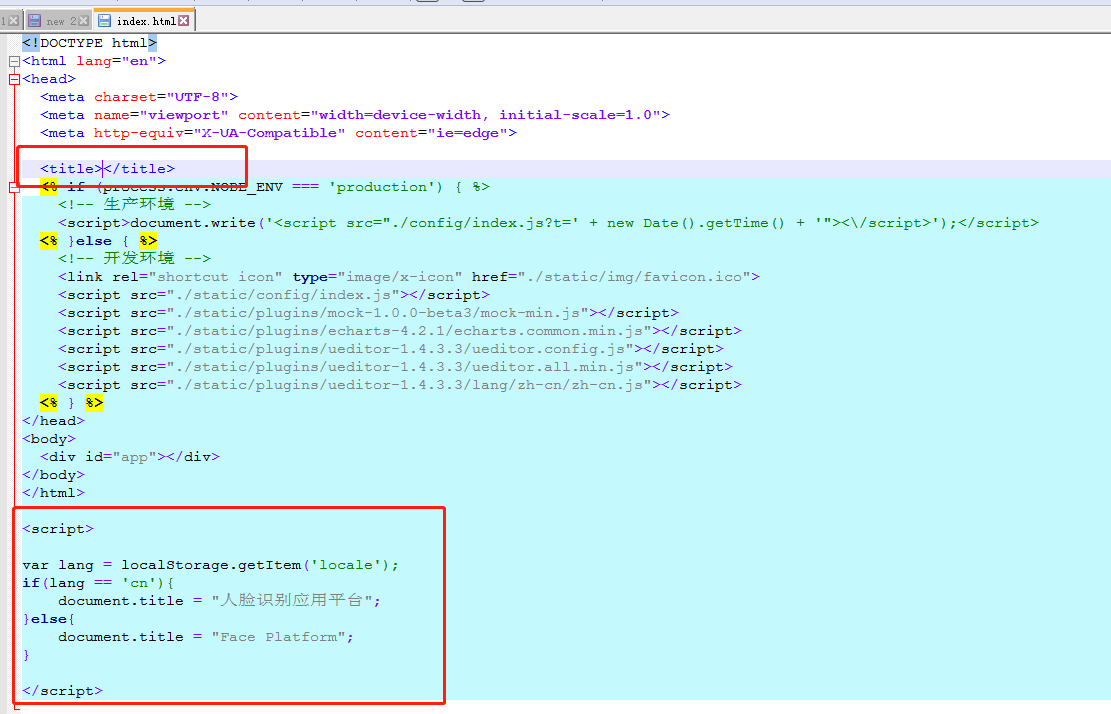This screenshot has height=714, width=1111.
Task: Click the '<div id="app"></div>' line
Action: point(130,457)
